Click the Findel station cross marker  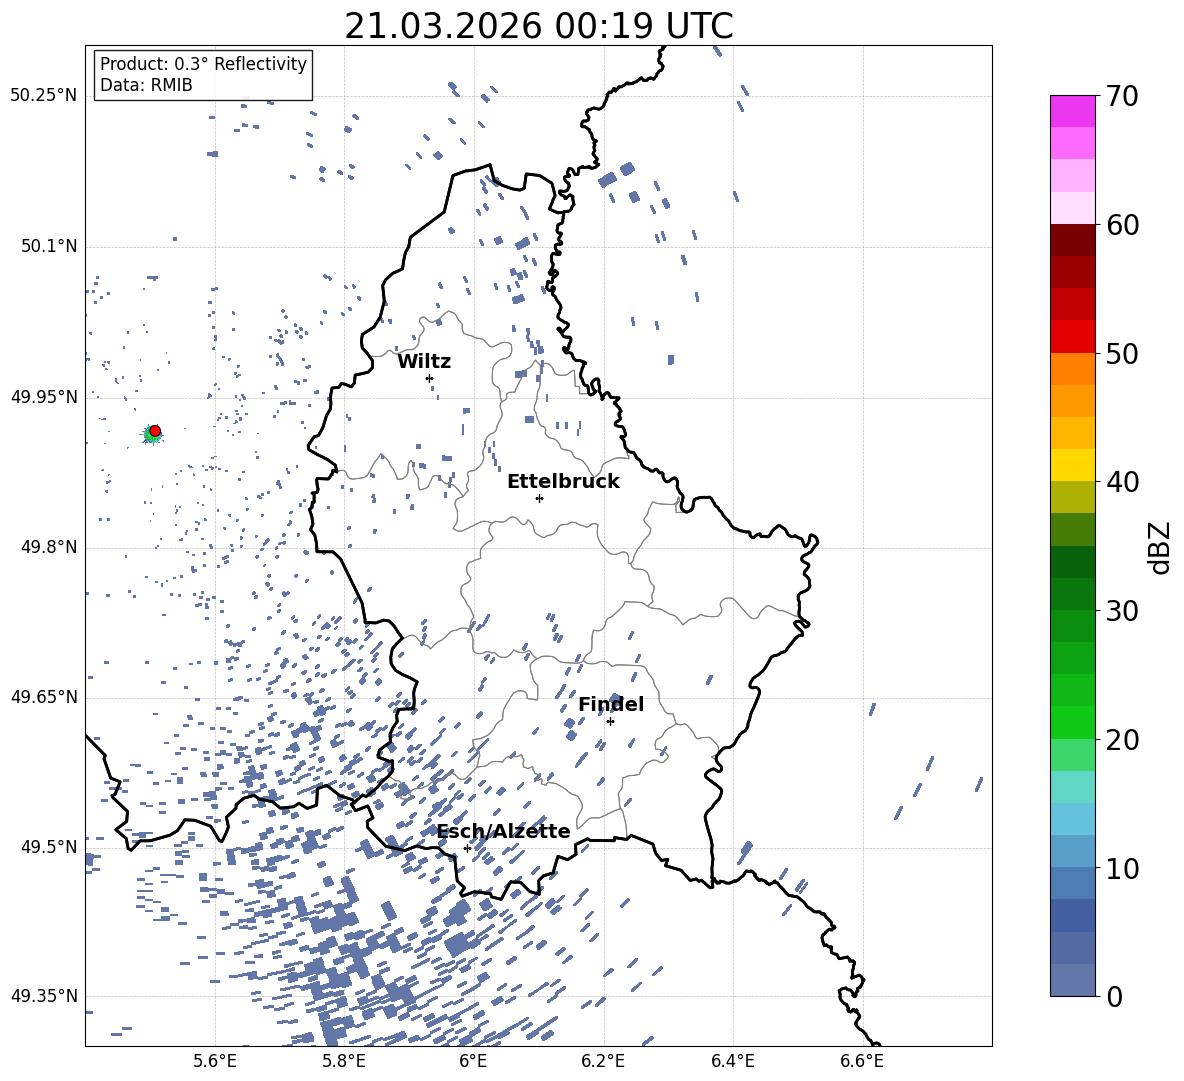click(x=610, y=722)
